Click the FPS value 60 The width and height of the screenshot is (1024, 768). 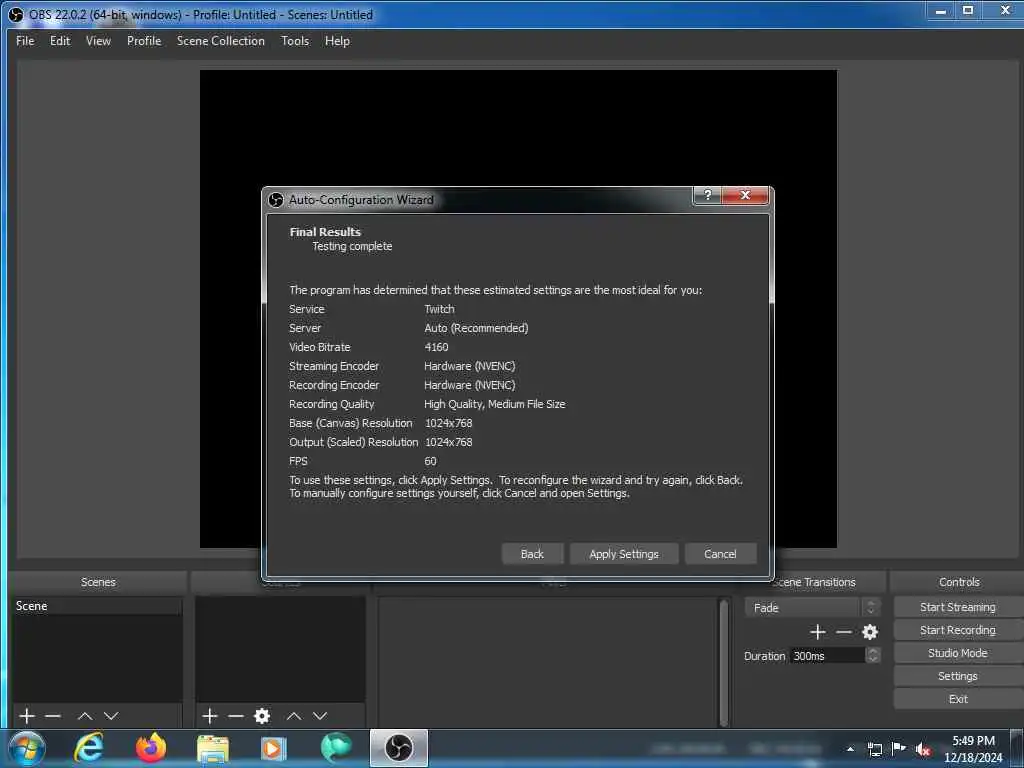[x=430, y=461]
